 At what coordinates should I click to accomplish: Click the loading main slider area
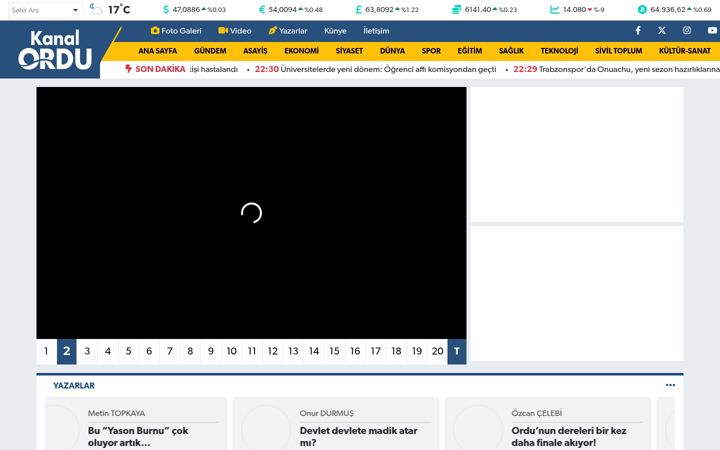pyautogui.click(x=251, y=213)
